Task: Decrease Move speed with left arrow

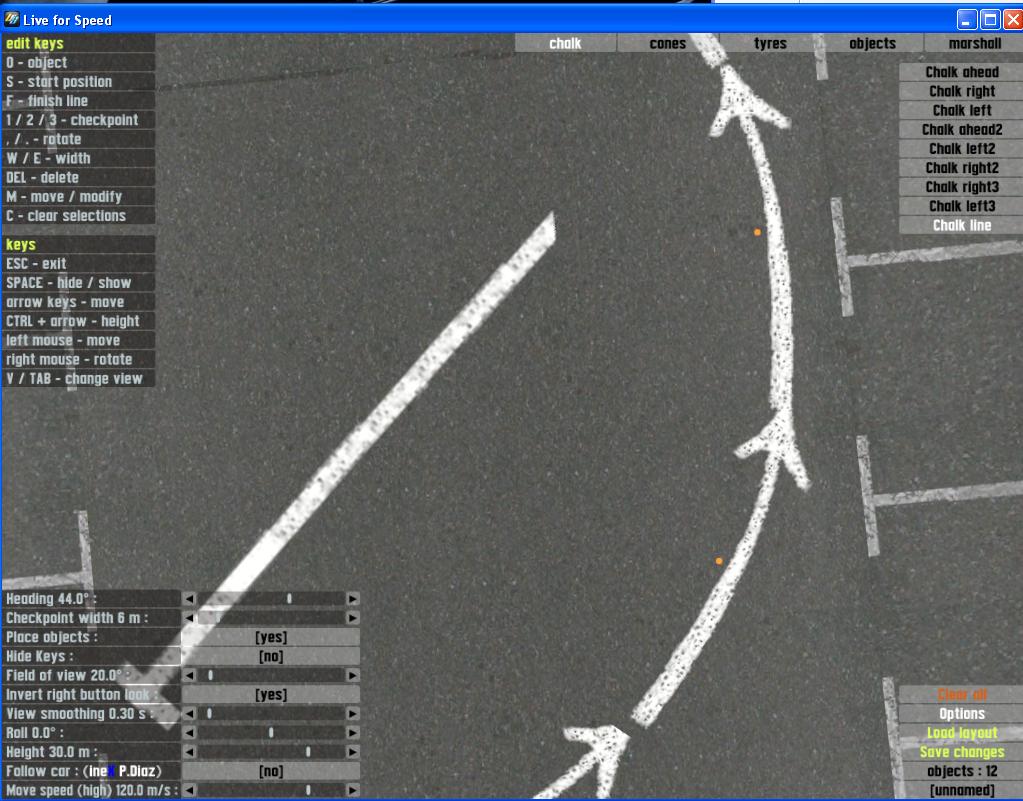Action: (x=189, y=790)
